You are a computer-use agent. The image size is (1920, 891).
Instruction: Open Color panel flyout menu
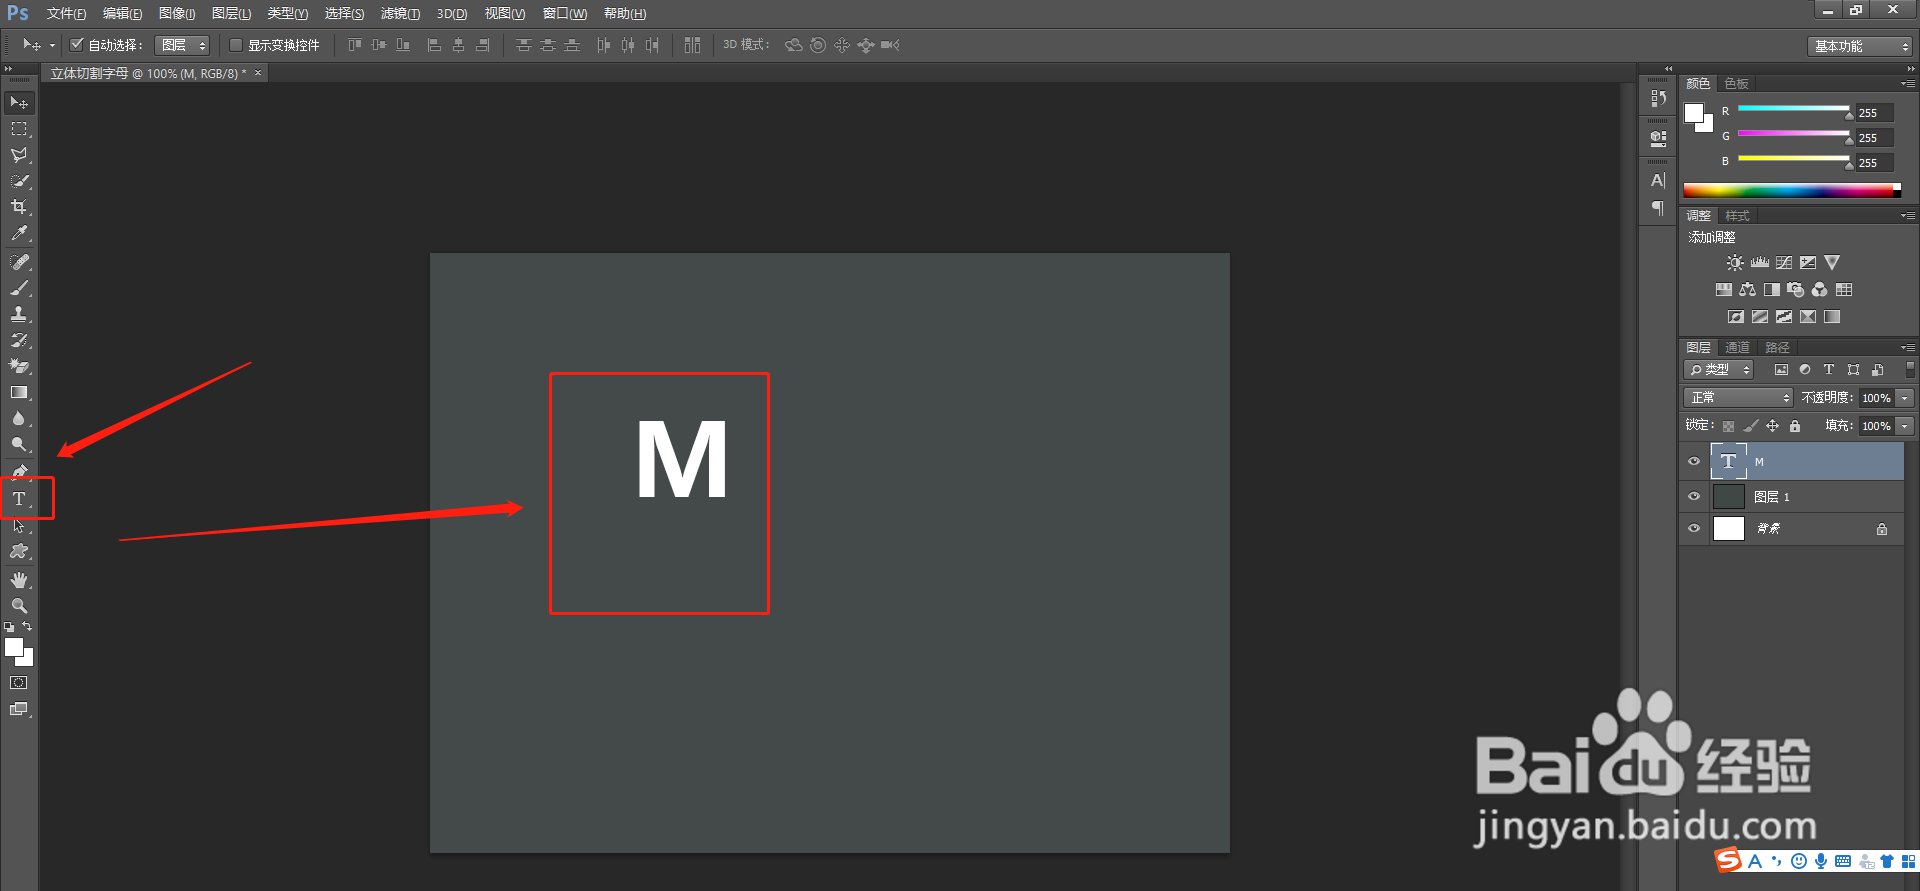click(1908, 84)
